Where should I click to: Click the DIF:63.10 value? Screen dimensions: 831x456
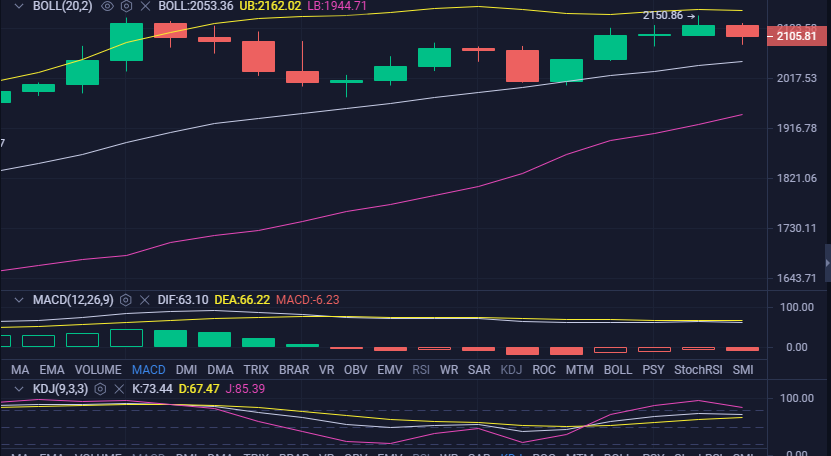coord(183,300)
